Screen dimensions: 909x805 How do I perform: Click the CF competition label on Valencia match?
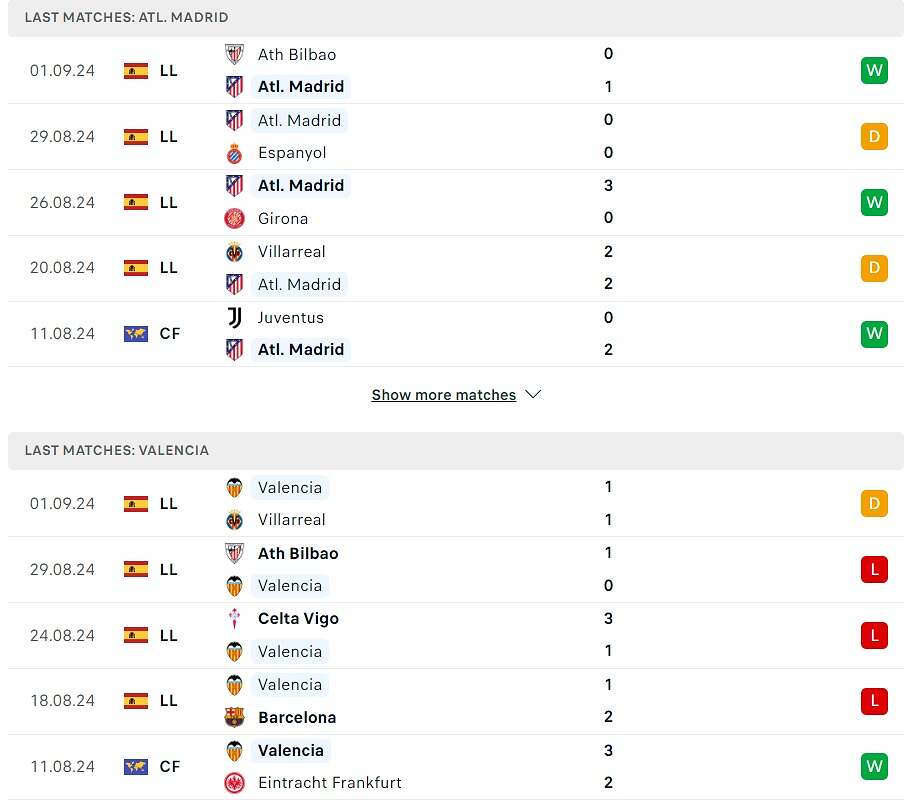pyautogui.click(x=170, y=767)
